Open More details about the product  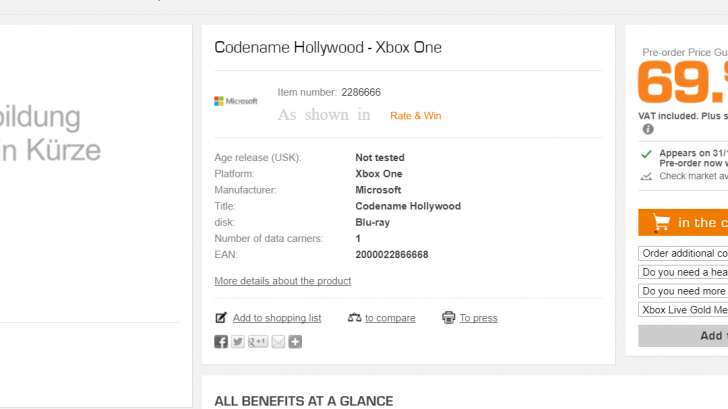(x=283, y=281)
